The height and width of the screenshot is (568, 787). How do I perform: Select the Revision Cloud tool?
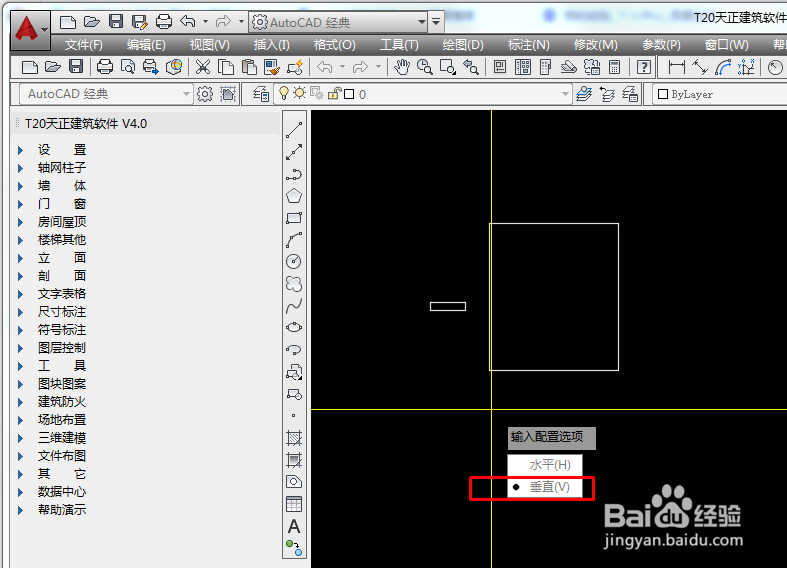tap(294, 284)
